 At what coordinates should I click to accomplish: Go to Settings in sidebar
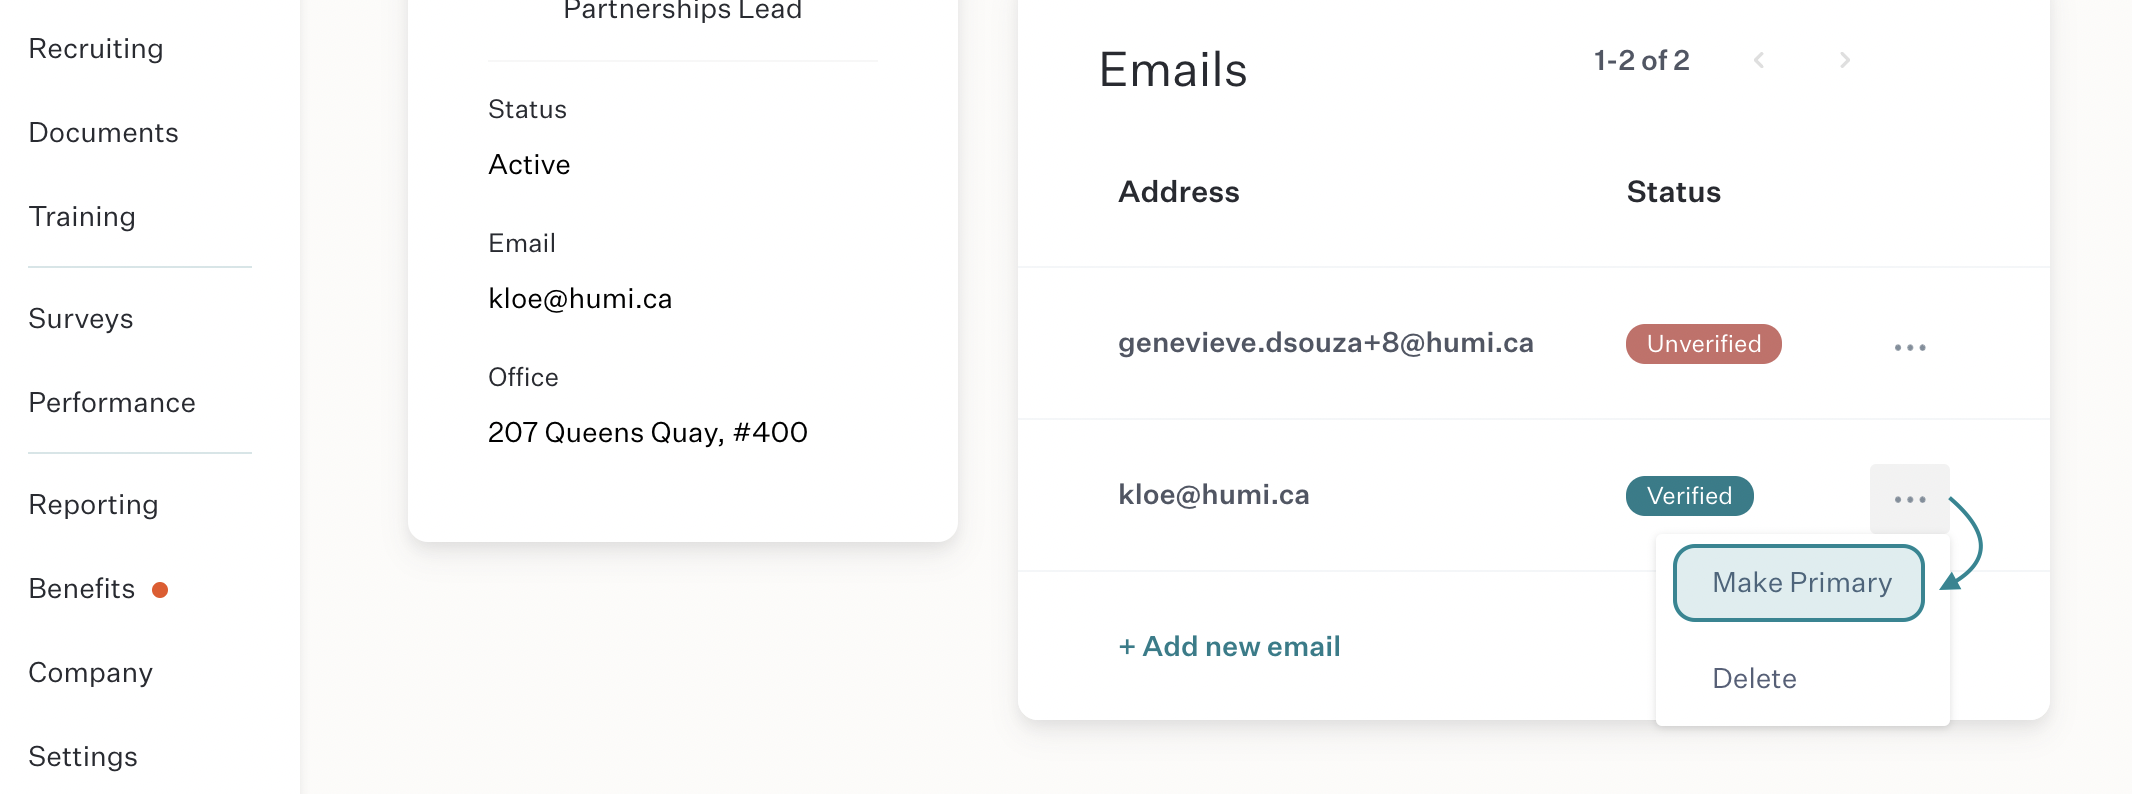point(83,757)
